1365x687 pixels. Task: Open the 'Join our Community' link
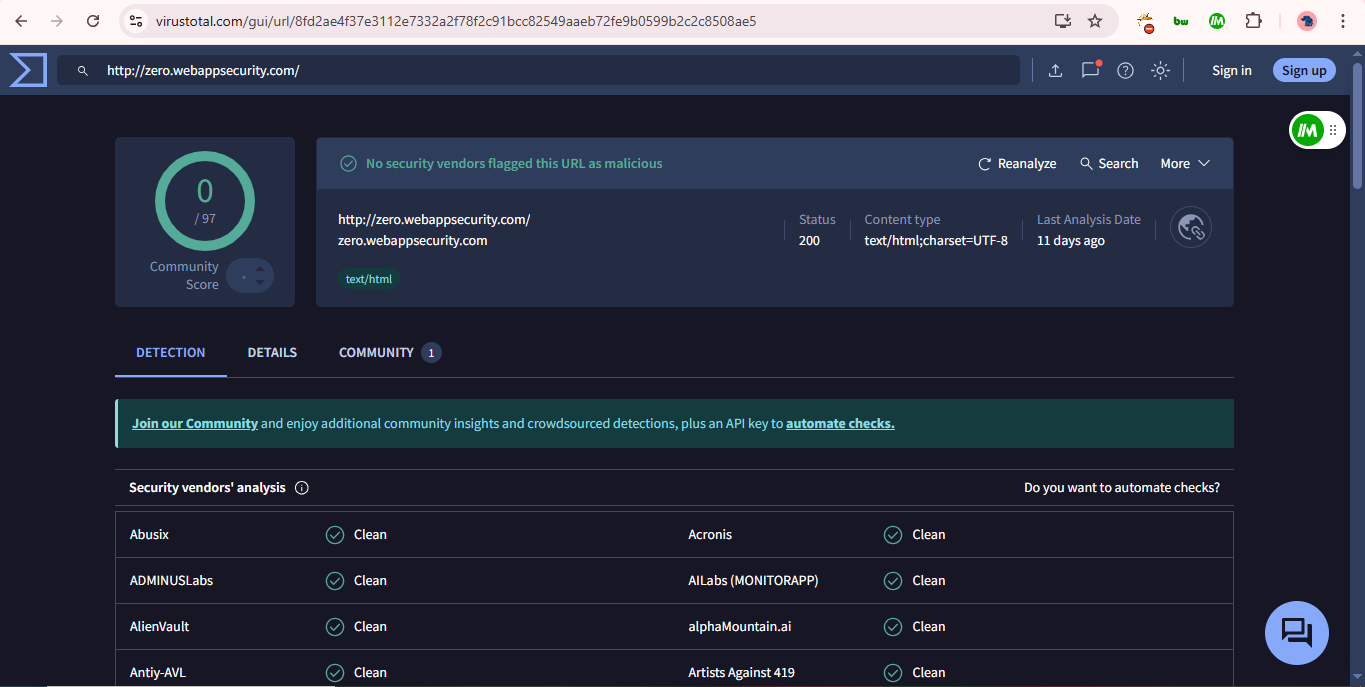(195, 423)
